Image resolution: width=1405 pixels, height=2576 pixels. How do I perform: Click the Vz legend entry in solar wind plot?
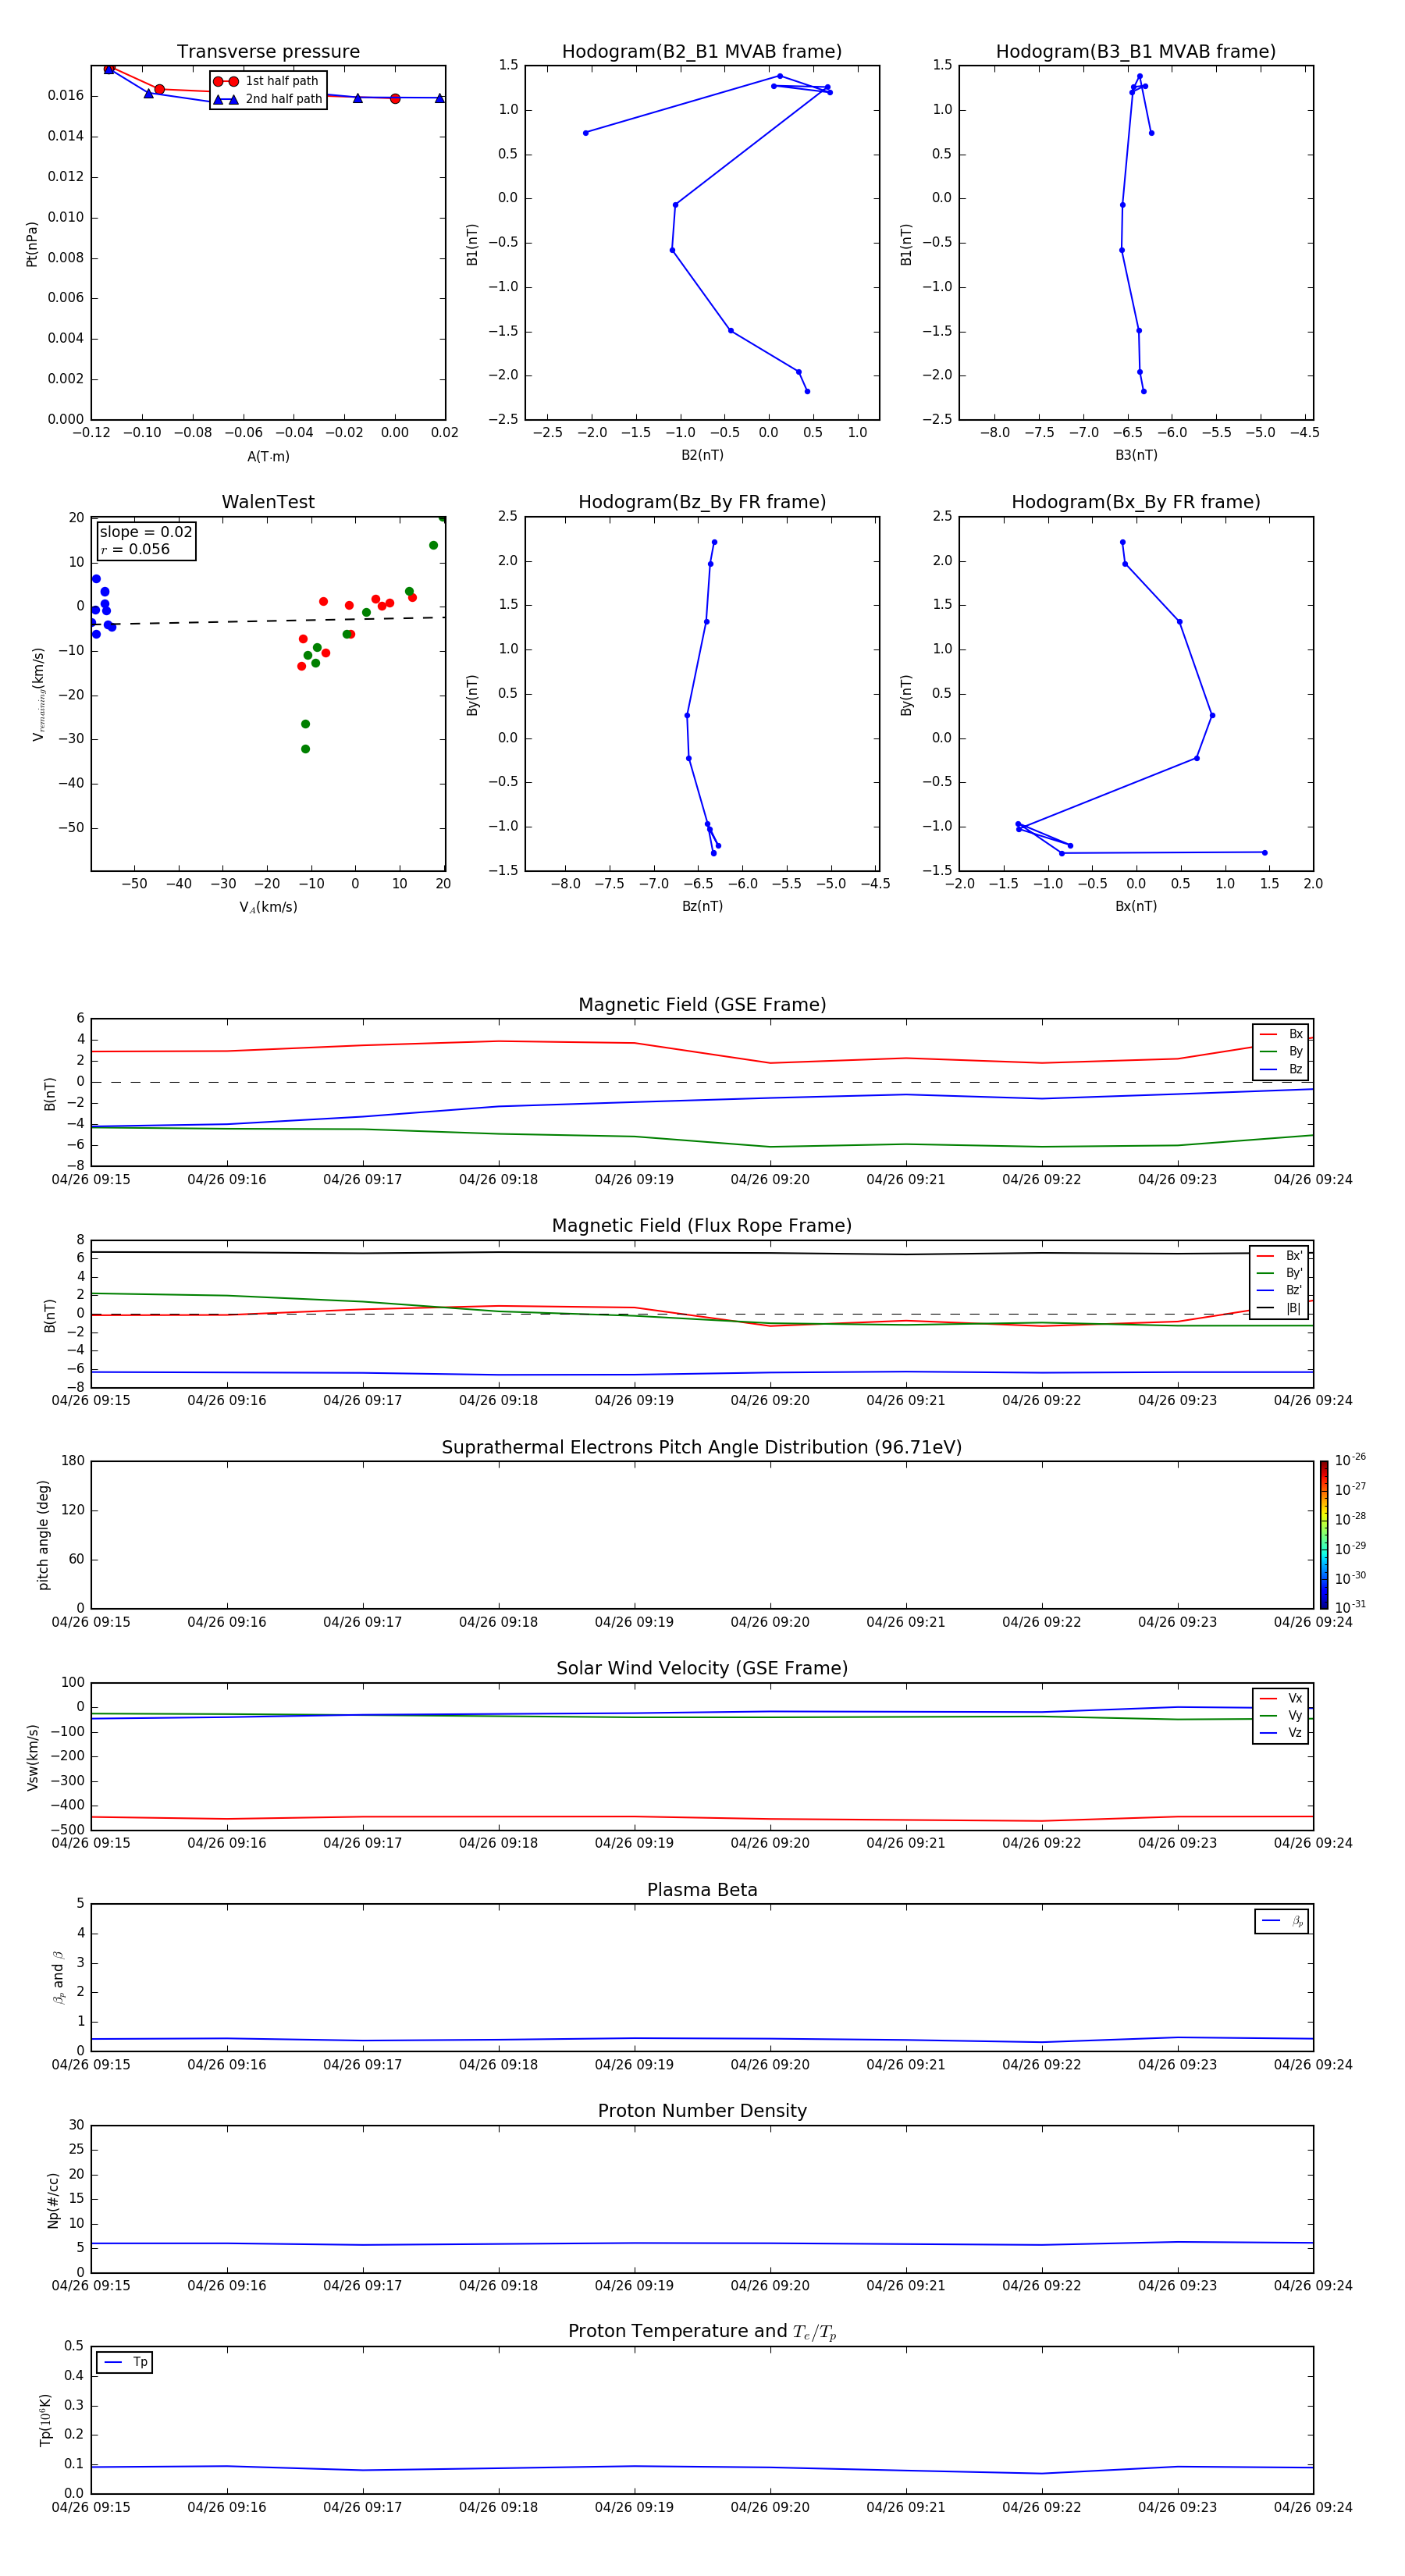tap(1281, 1733)
